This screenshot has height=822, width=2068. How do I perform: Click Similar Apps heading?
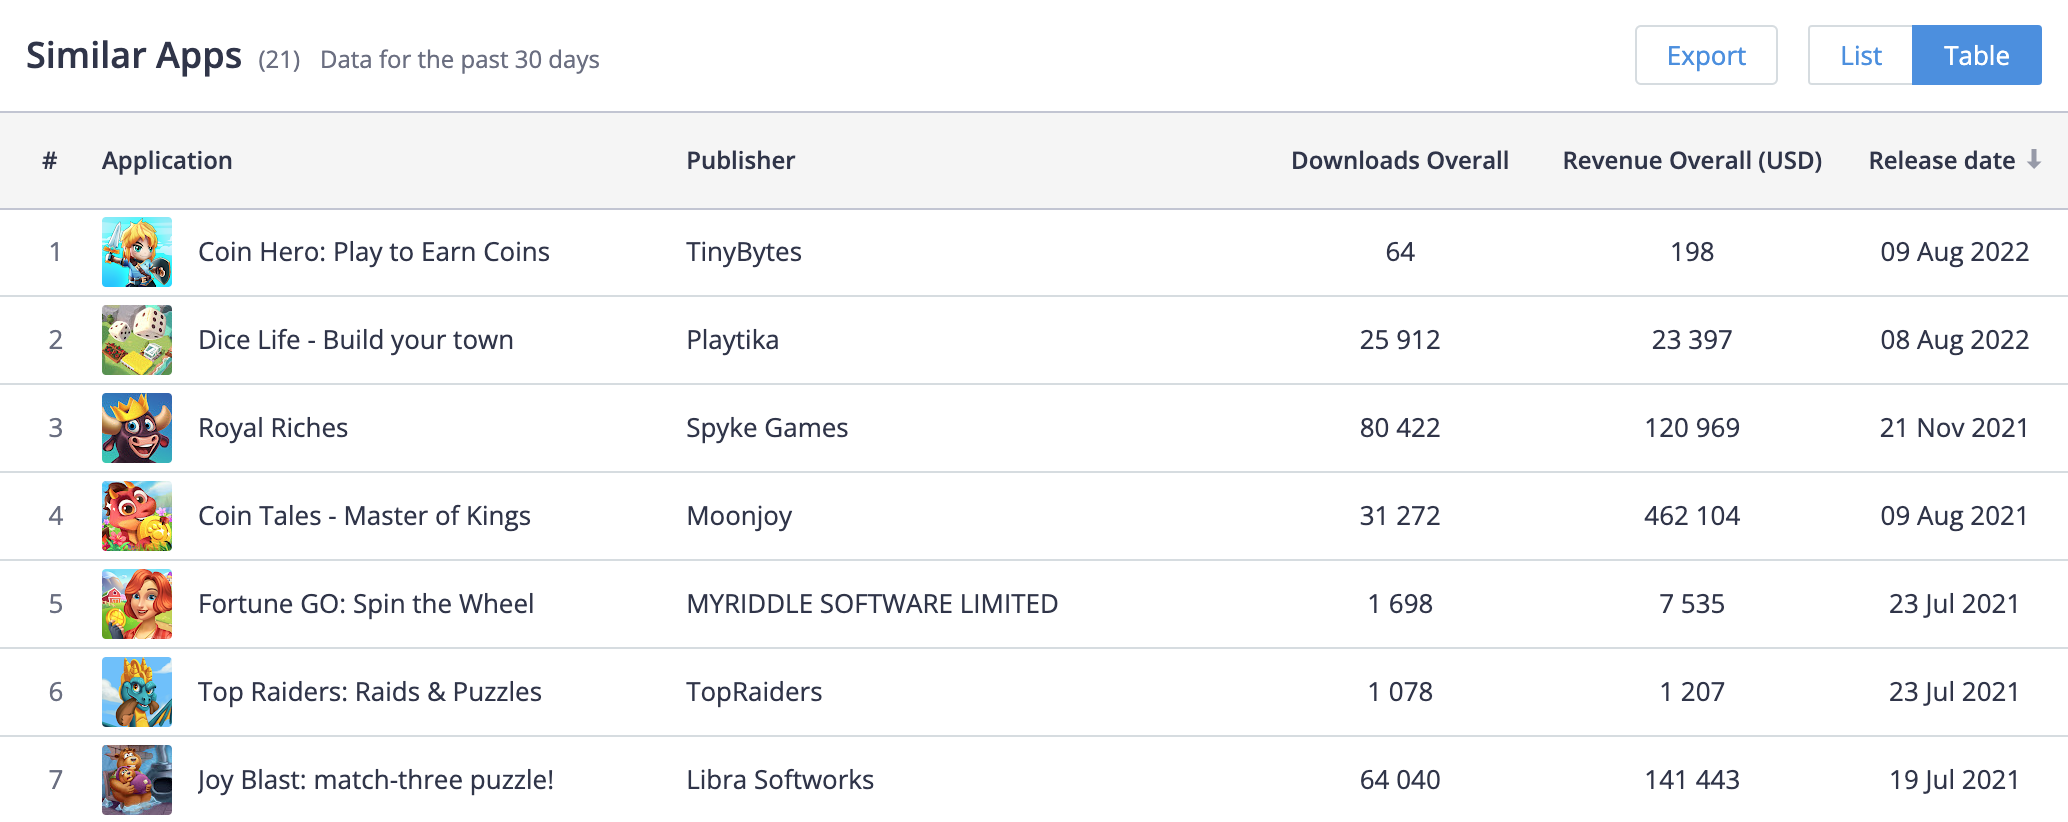point(134,56)
